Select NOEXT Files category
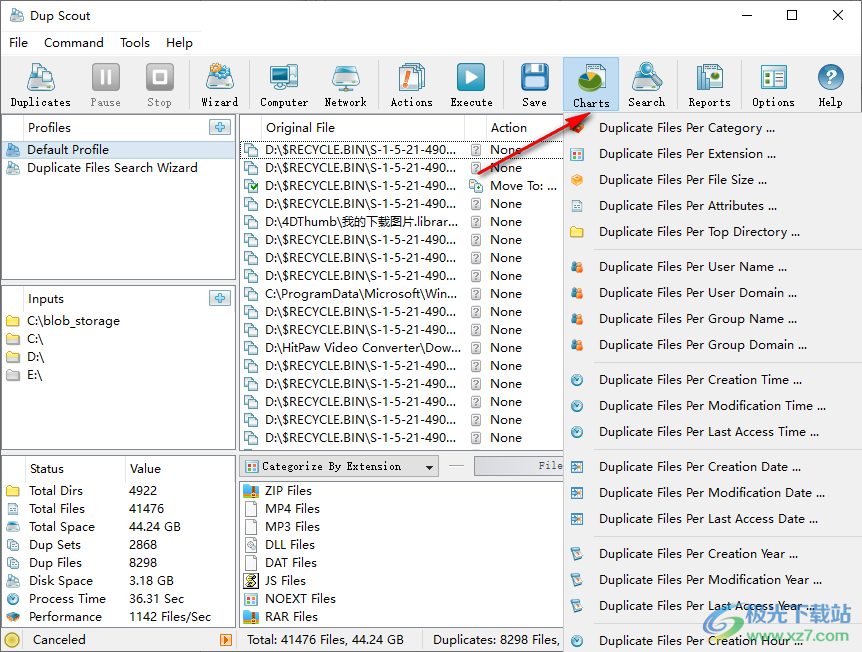Image resolution: width=862 pixels, height=652 pixels. [x=402, y=599]
